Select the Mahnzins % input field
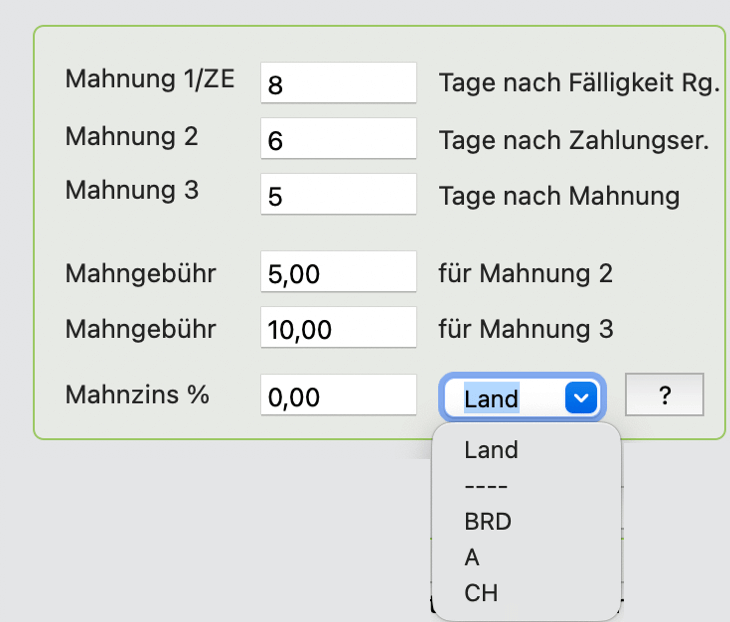Image resolution: width=730 pixels, height=622 pixels. pyautogui.click(x=338, y=396)
